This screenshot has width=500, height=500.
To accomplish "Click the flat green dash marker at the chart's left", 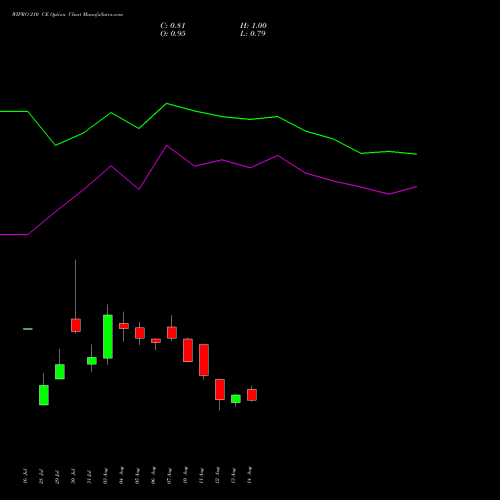I will tap(28, 329).
